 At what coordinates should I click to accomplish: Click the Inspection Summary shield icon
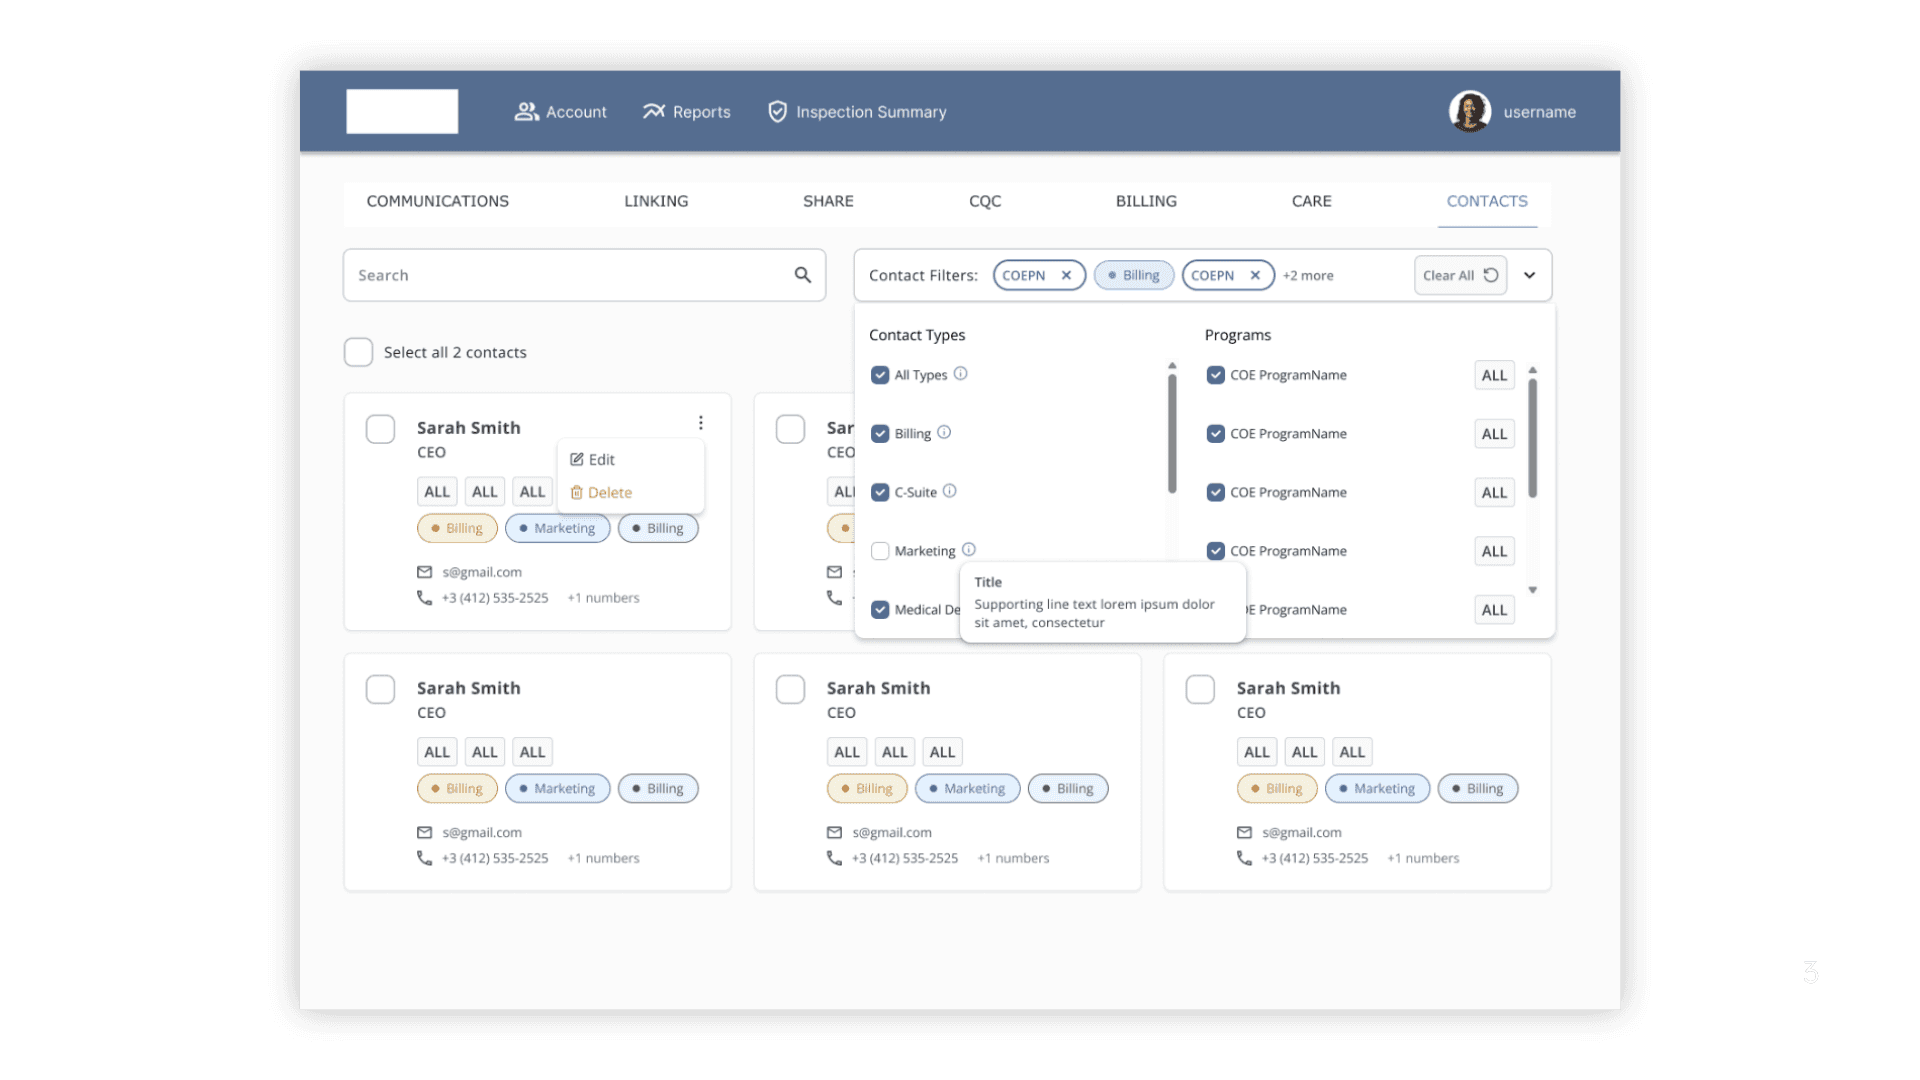pyautogui.click(x=777, y=111)
